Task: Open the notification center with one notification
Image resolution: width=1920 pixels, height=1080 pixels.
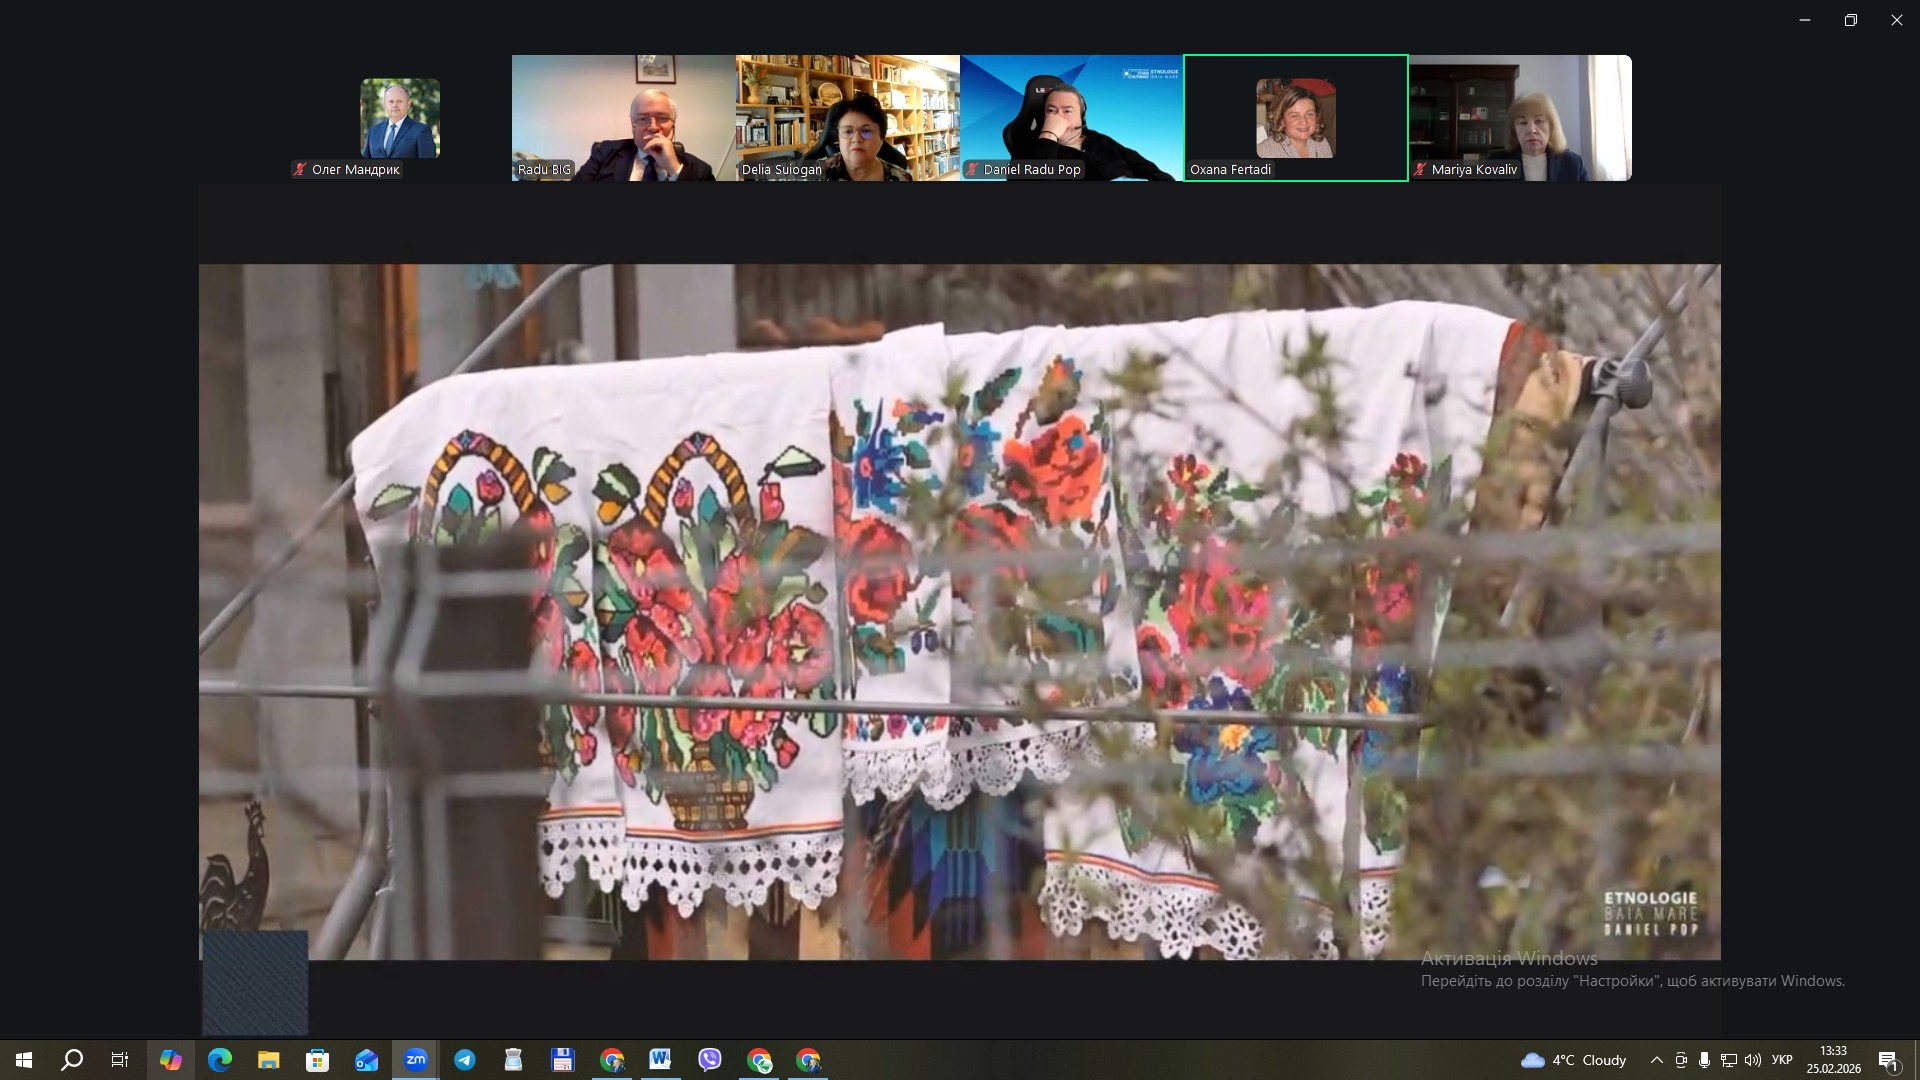Action: (1888, 1060)
